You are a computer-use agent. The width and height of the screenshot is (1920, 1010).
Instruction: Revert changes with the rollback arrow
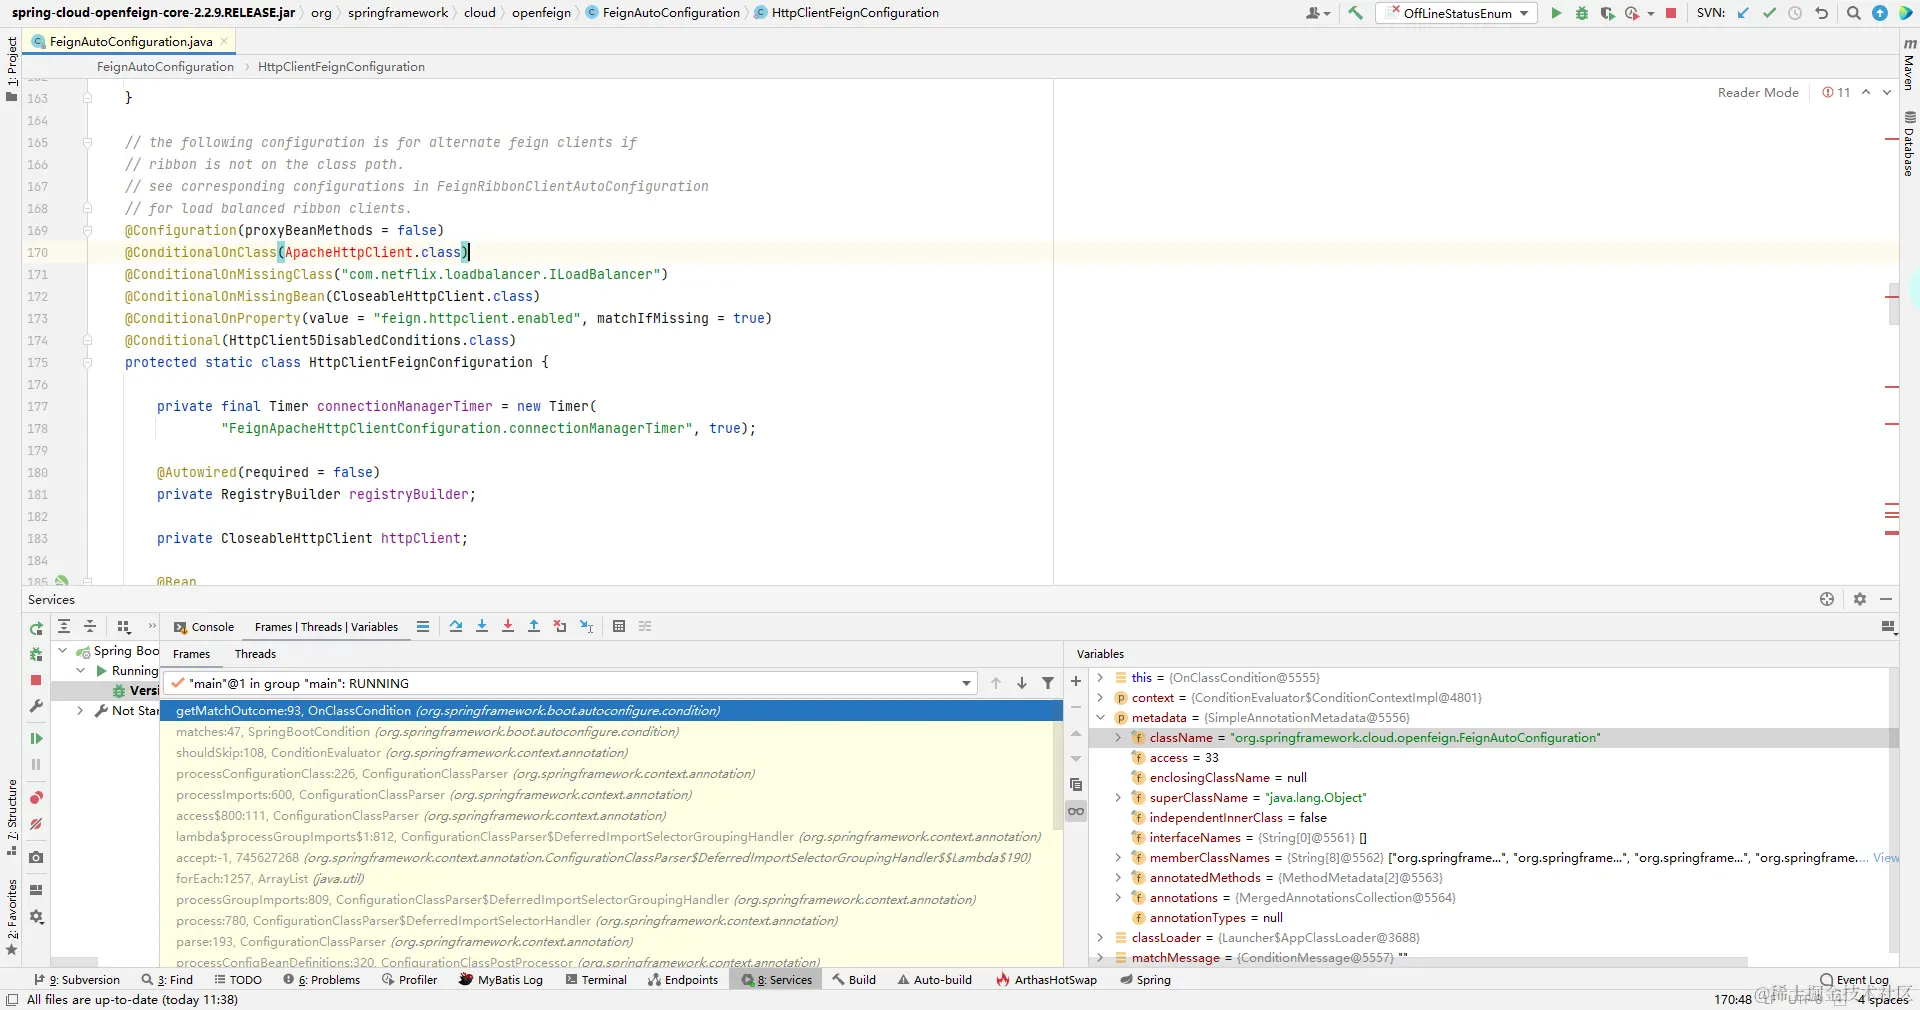point(1822,13)
